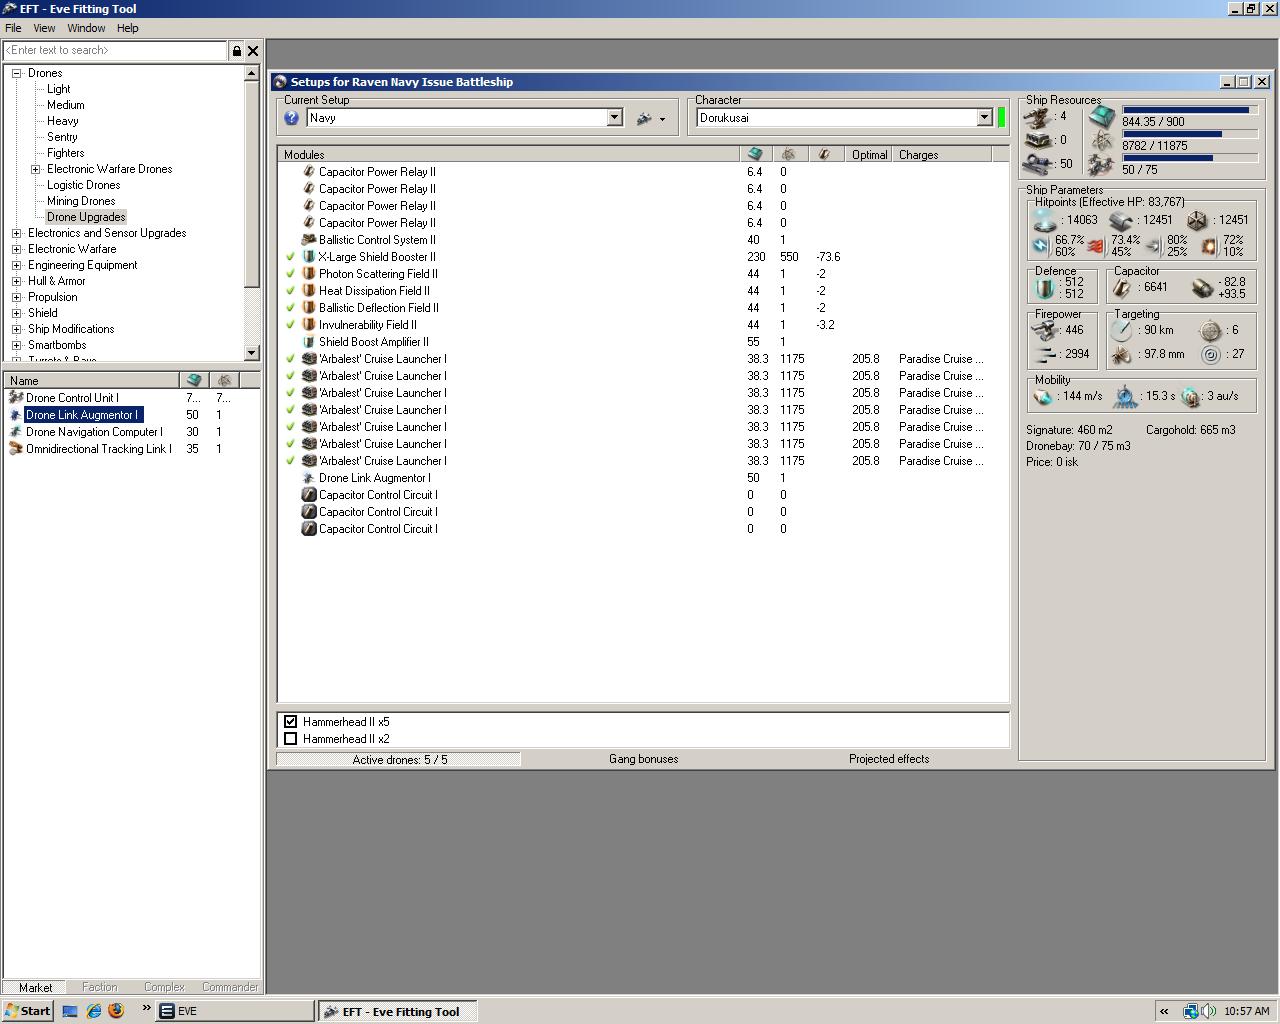
Task: Click the shield hitpoints icon showing 14063
Action: 1045,220
